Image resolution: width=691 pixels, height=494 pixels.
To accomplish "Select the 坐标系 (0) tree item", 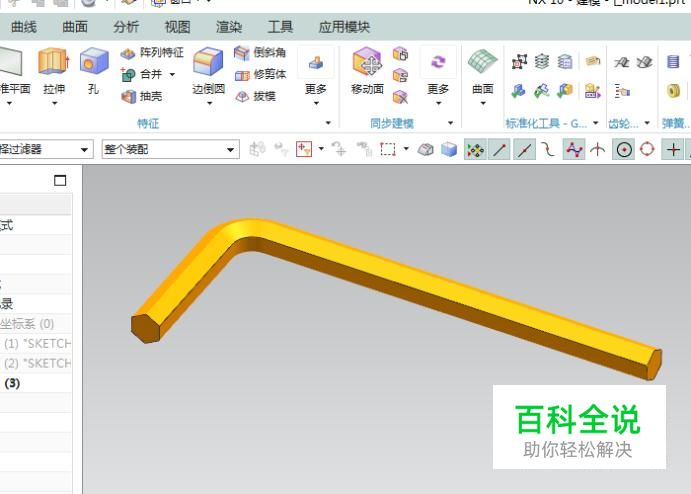I will pos(36,324).
